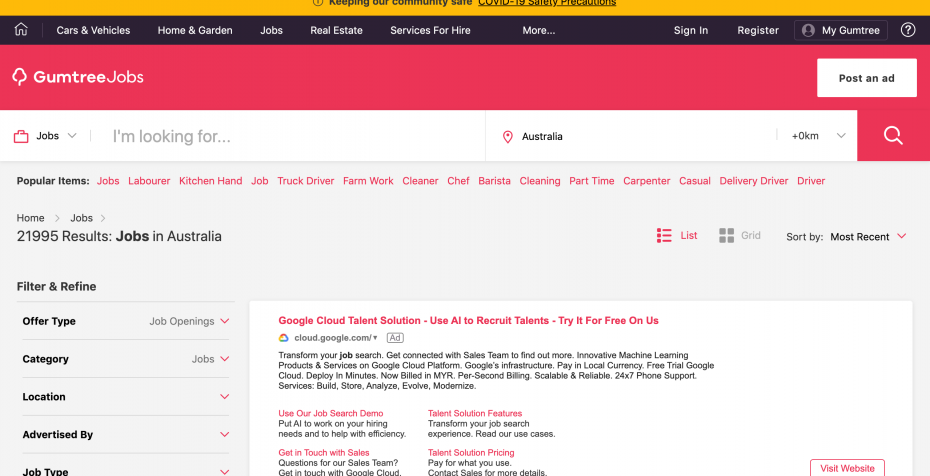Viewport: 930px width, 476px height.
Task: Select popular item Casual
Action: [x=695, y=181]
